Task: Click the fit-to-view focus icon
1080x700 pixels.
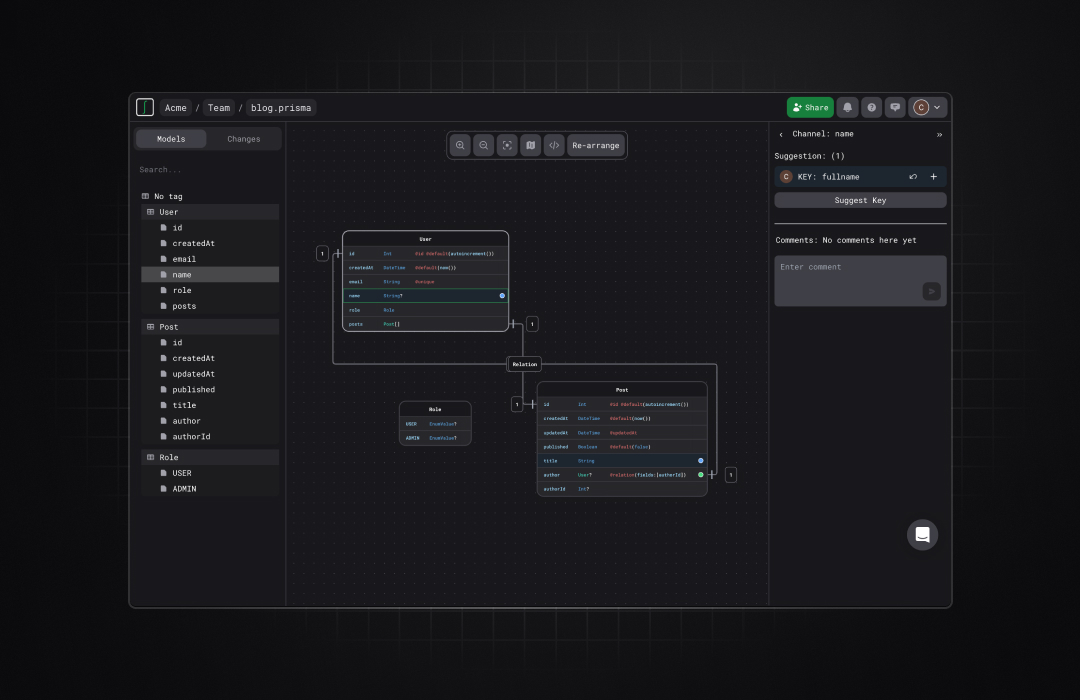Action: click(507, 145)
